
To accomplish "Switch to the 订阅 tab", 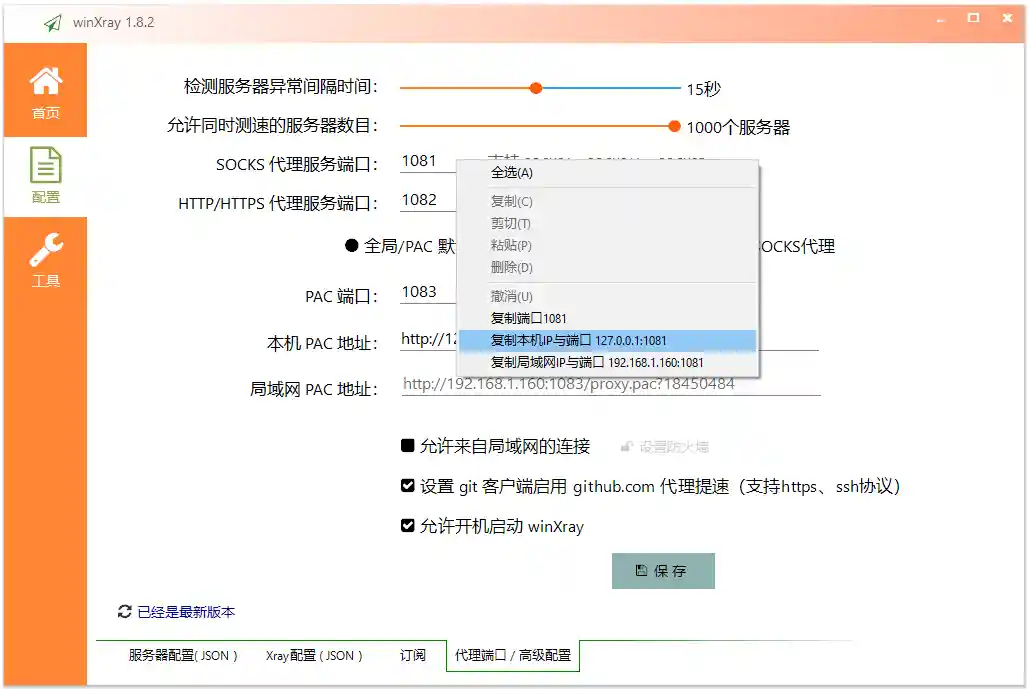I will 414,655.
